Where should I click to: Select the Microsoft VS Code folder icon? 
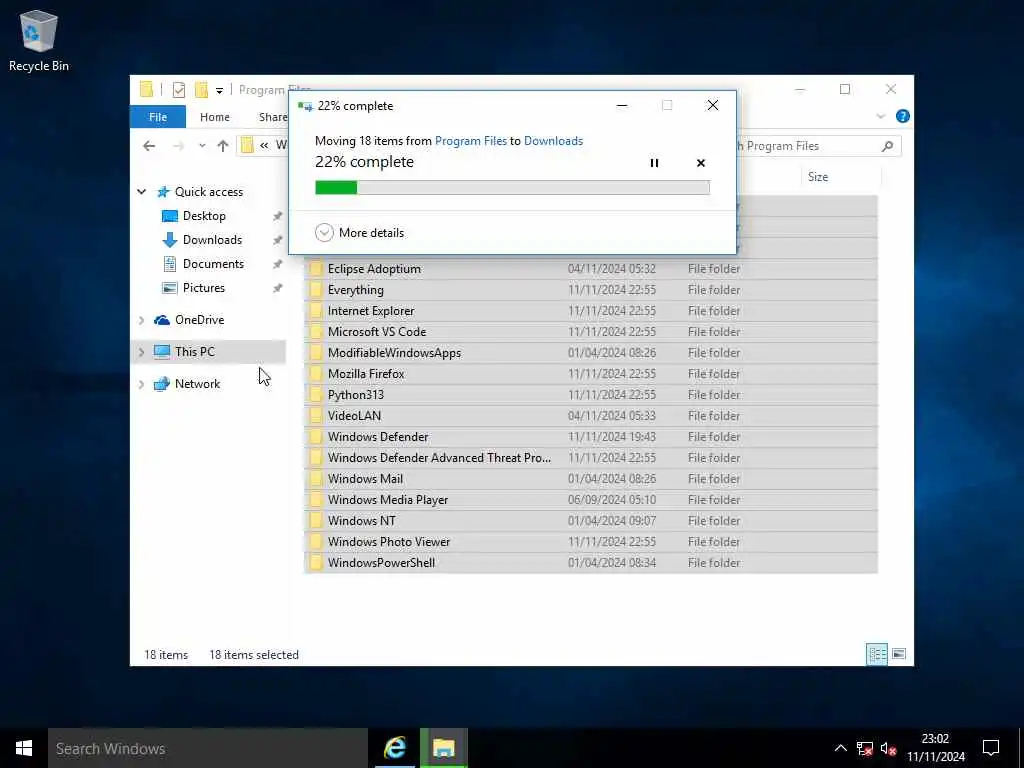pyautogui.click(x=316, y=332)
